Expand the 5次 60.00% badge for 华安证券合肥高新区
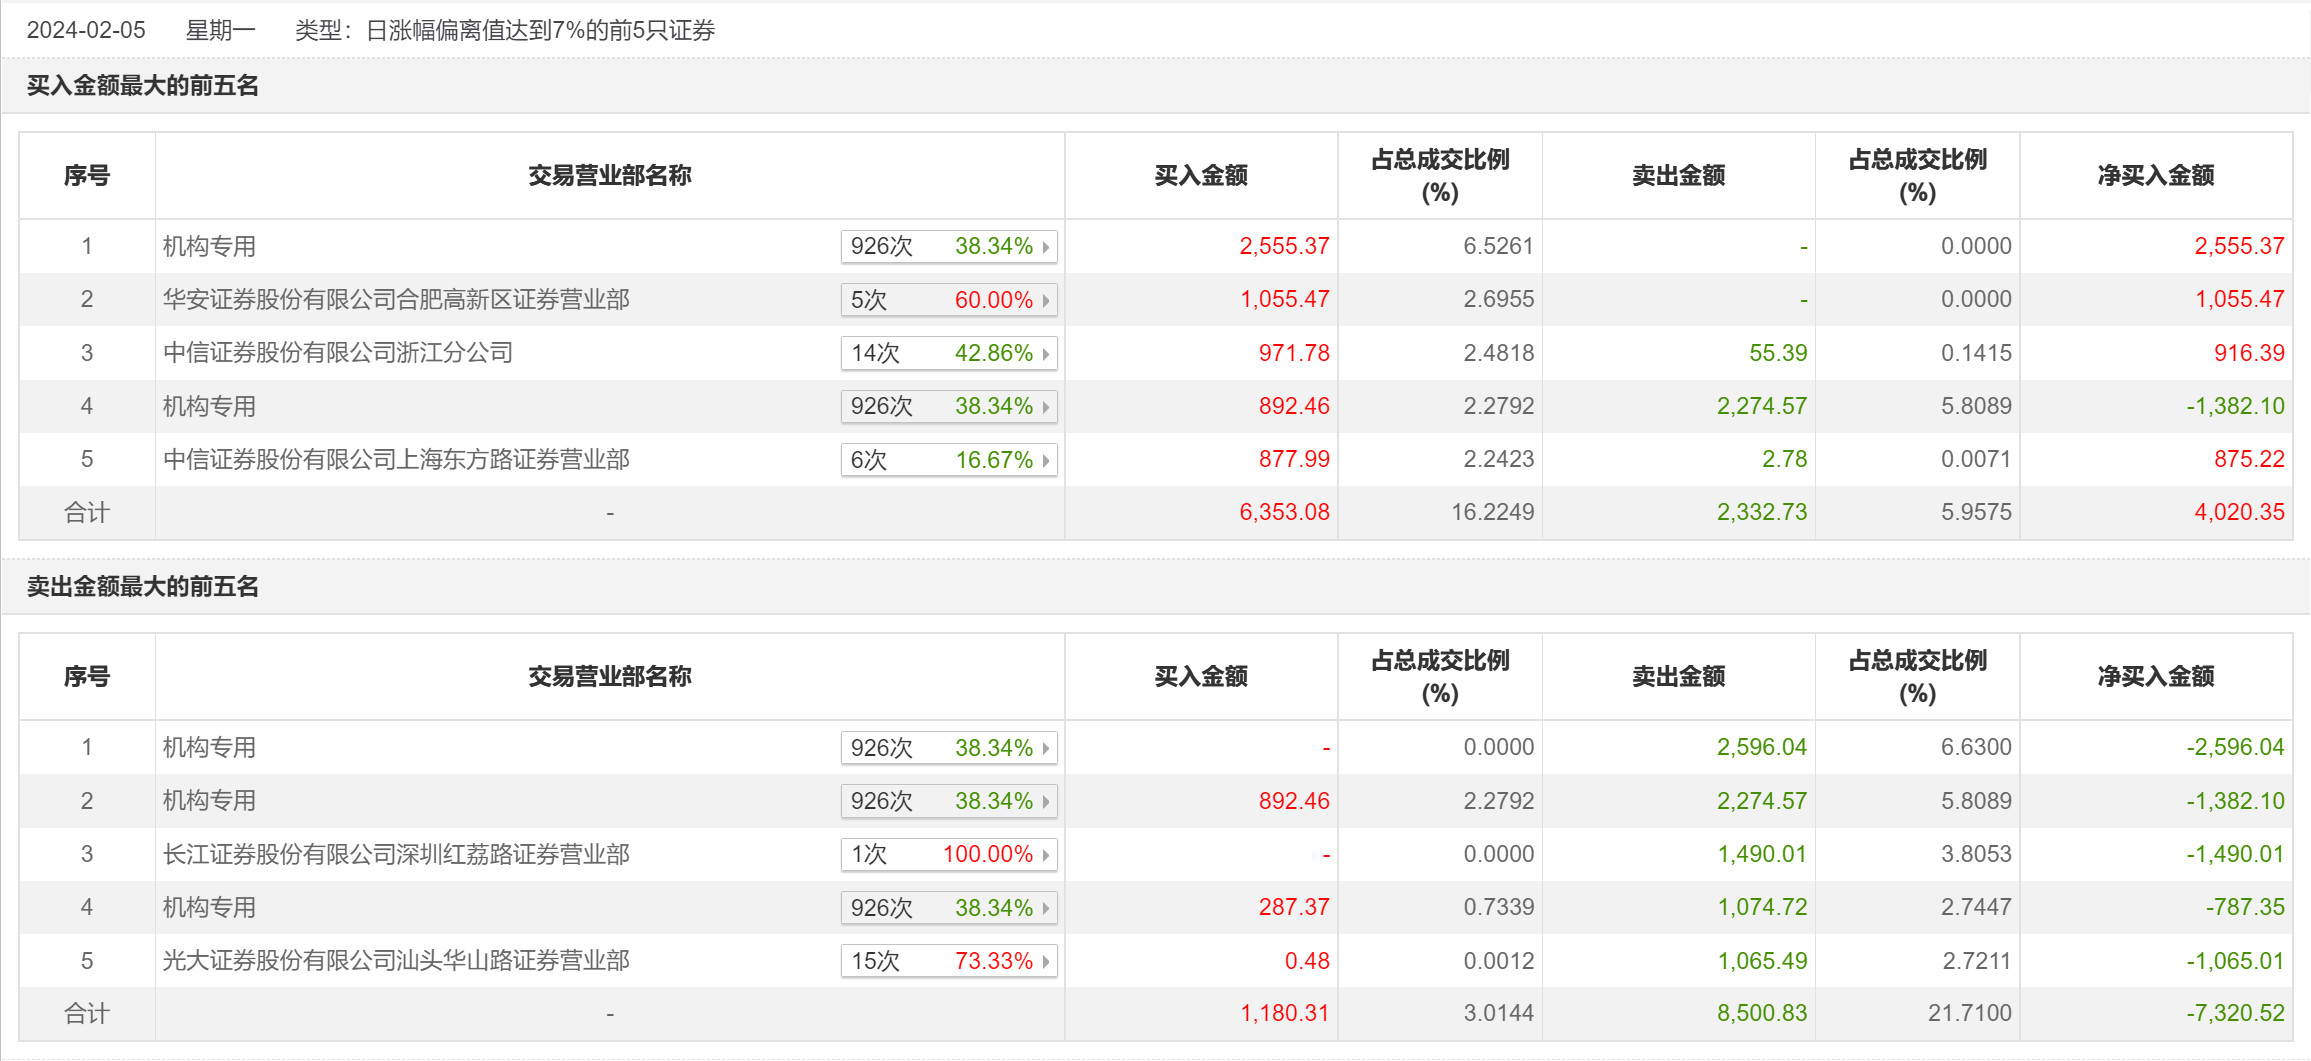The width and height of the screenshot is (2311, 1061). pyautogui.click(x=948, y=300)
